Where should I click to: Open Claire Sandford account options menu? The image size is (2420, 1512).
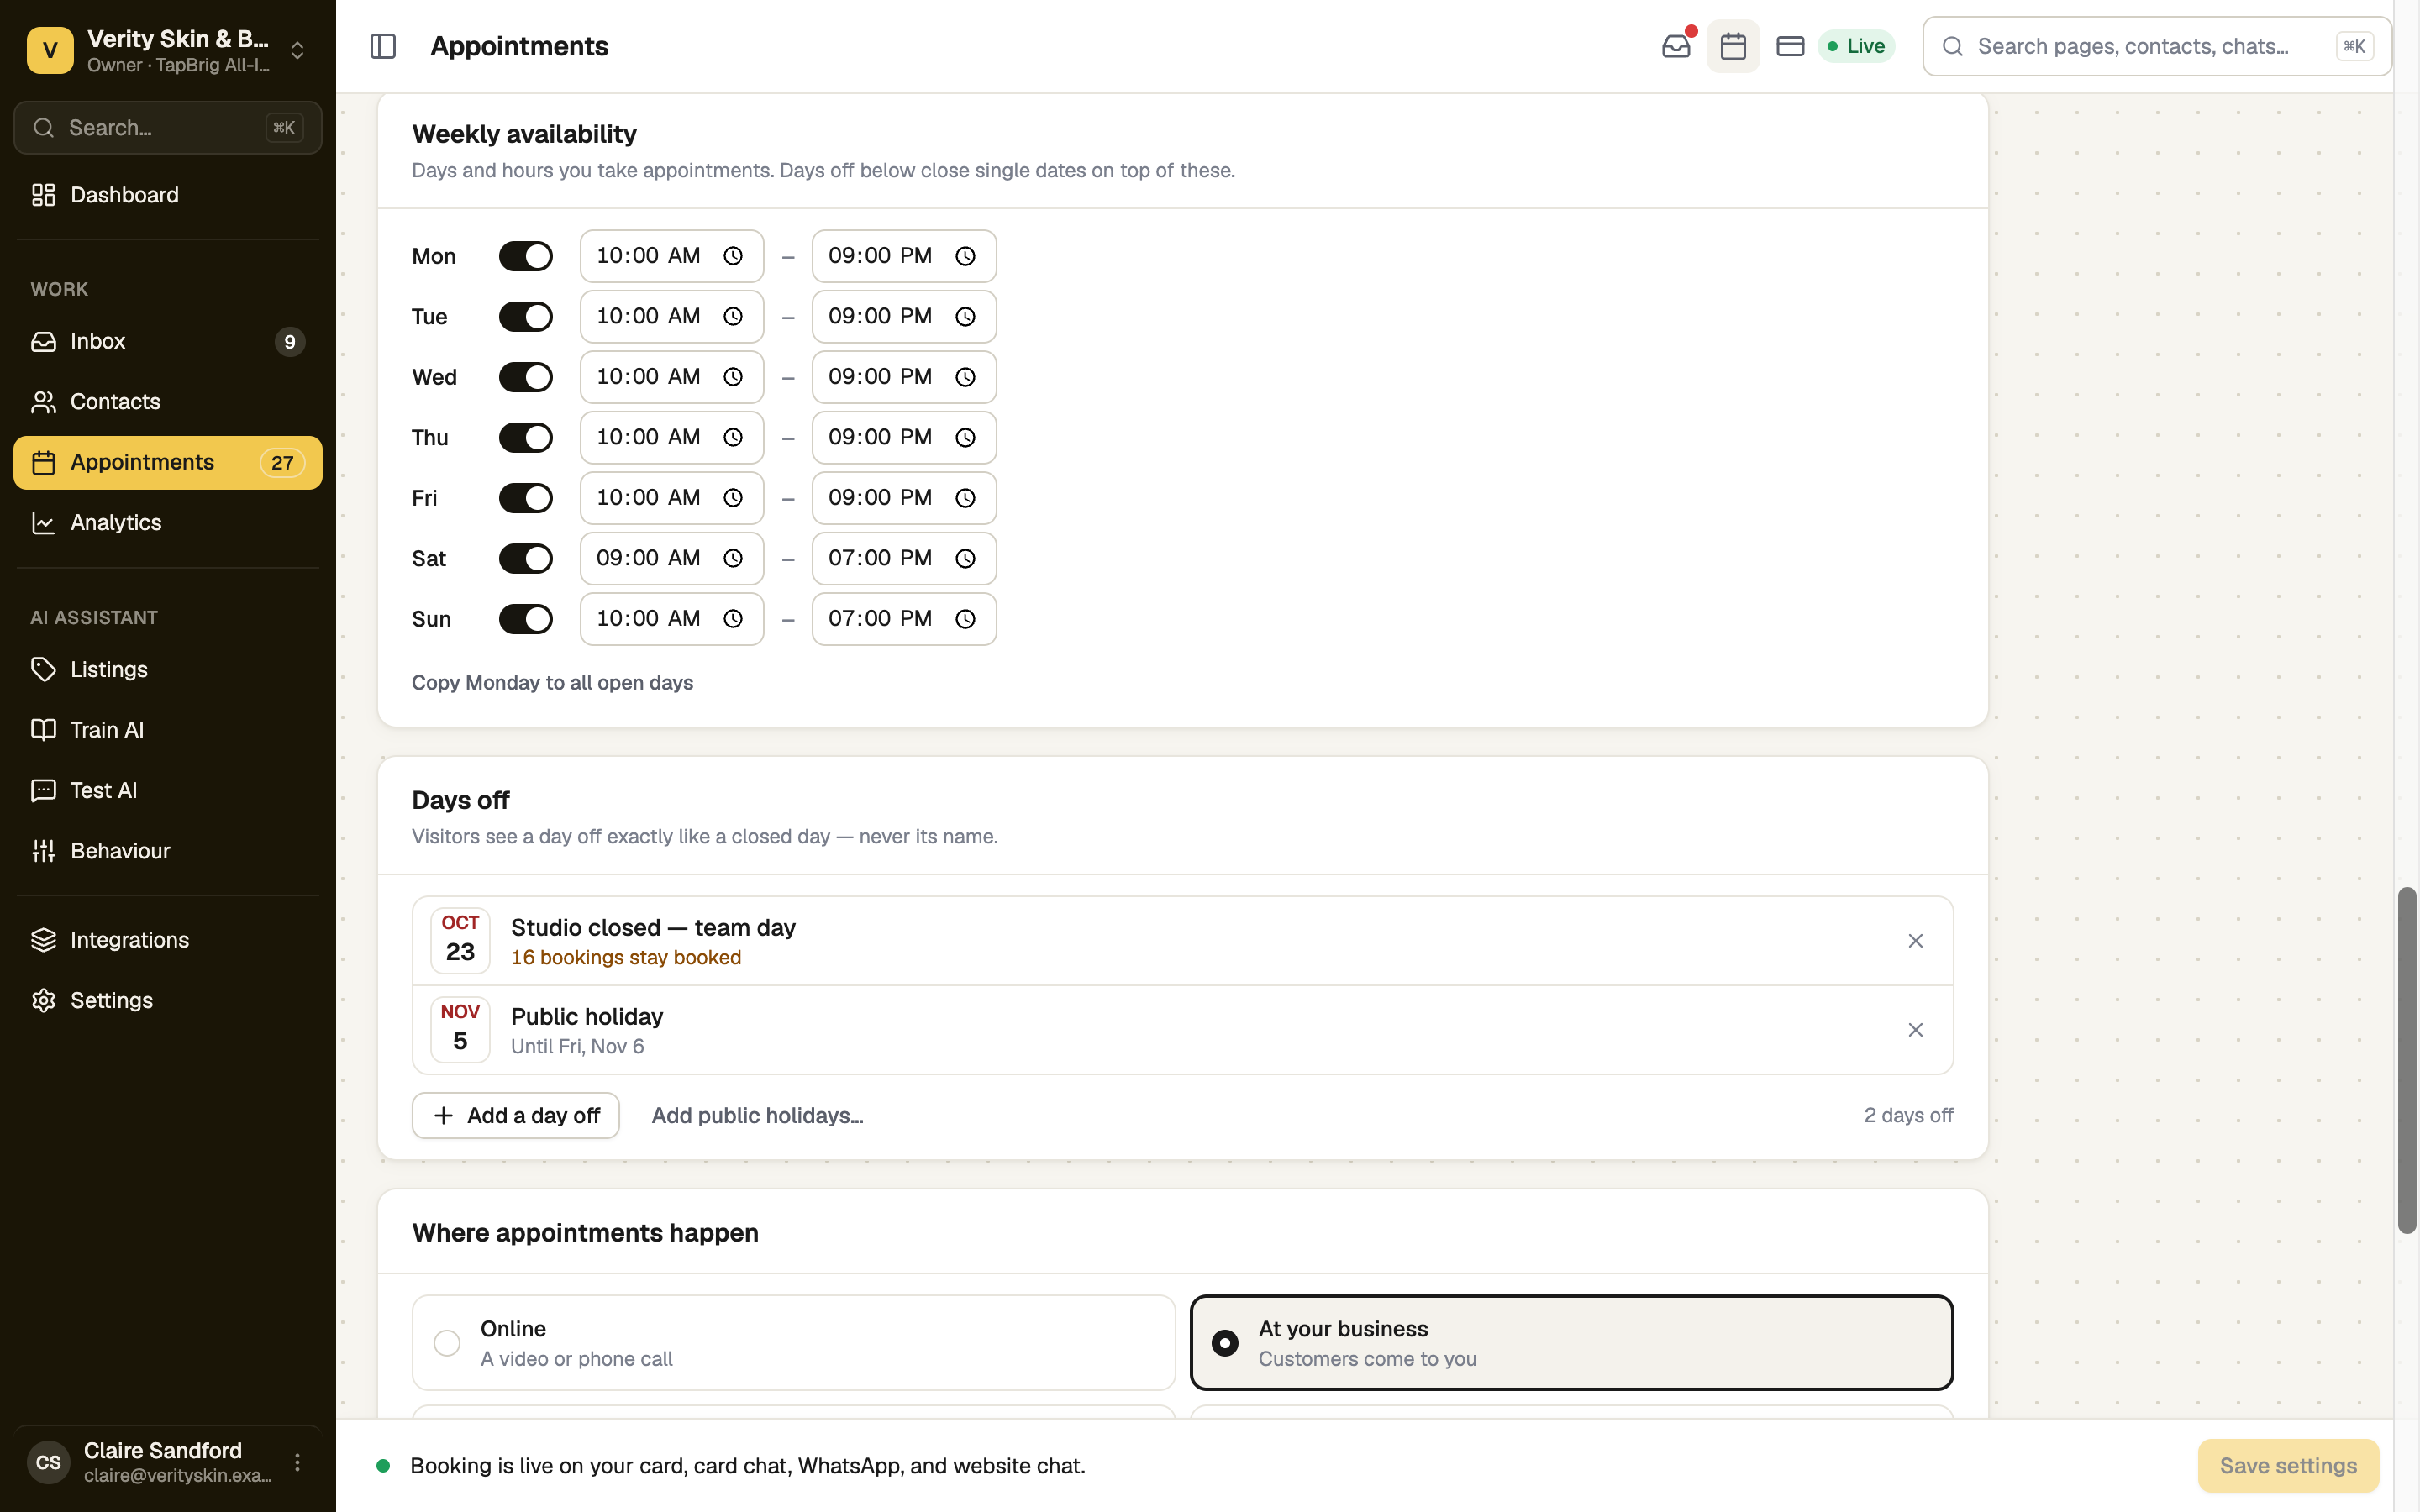pyautogui.click(x=297, y=1462)
